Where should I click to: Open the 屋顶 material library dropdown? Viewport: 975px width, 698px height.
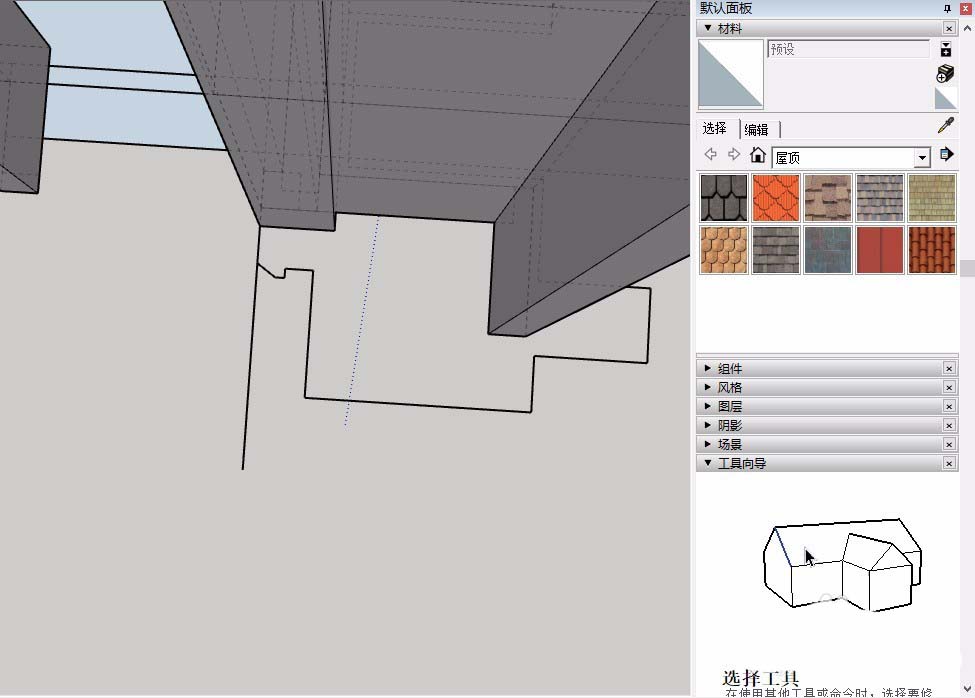pyautogui.click(x=922, y=158)
